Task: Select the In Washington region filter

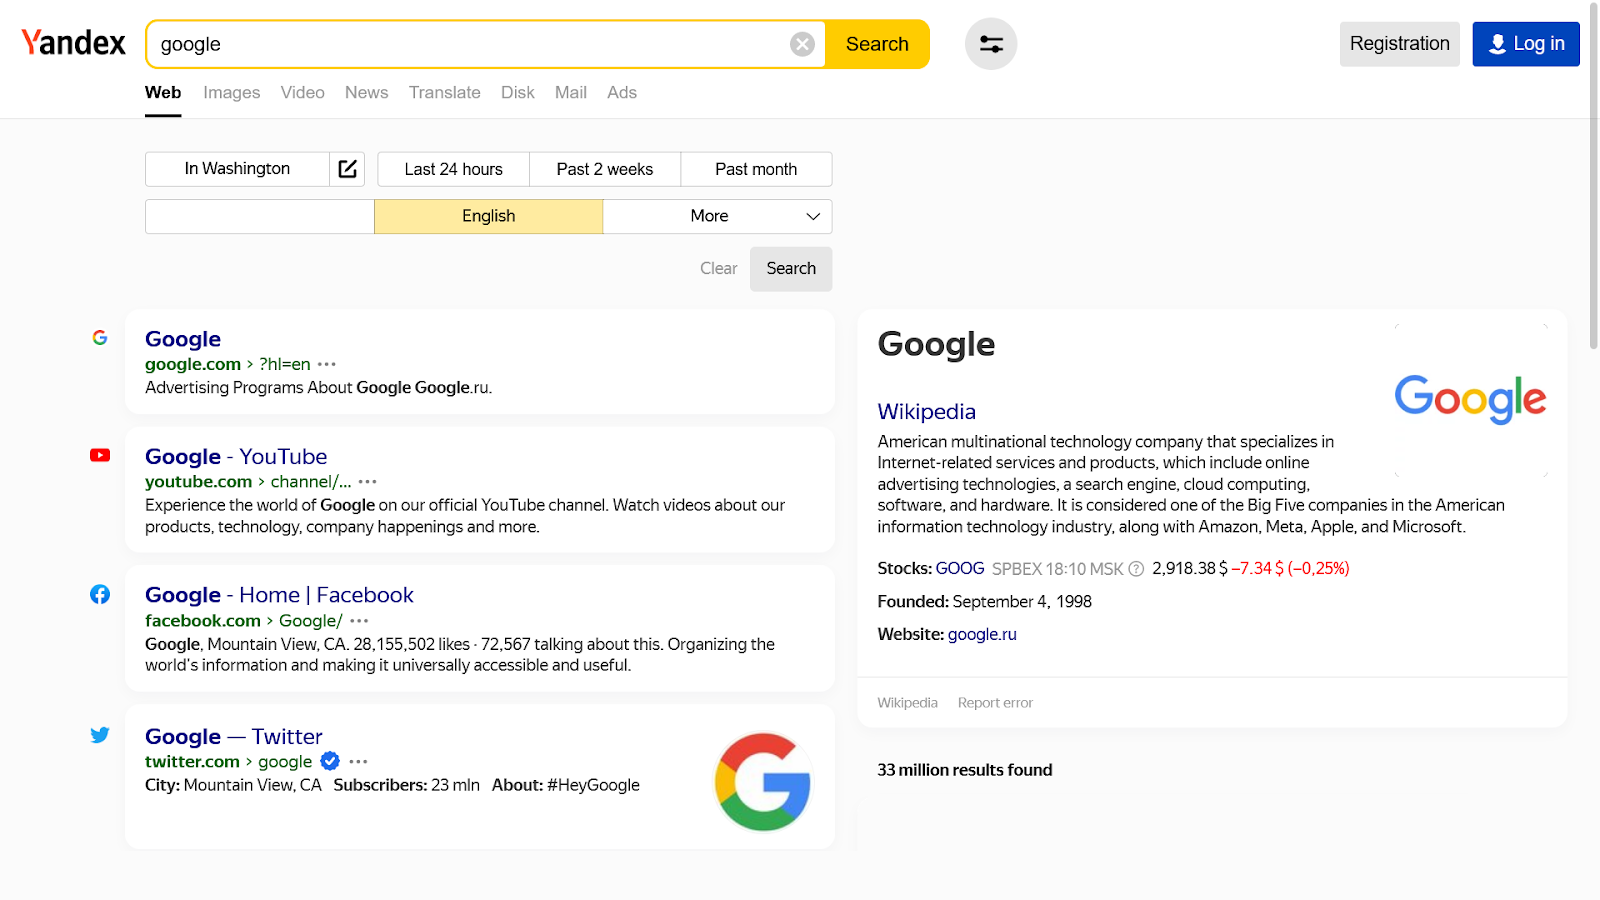Action: tap(237, 169)
